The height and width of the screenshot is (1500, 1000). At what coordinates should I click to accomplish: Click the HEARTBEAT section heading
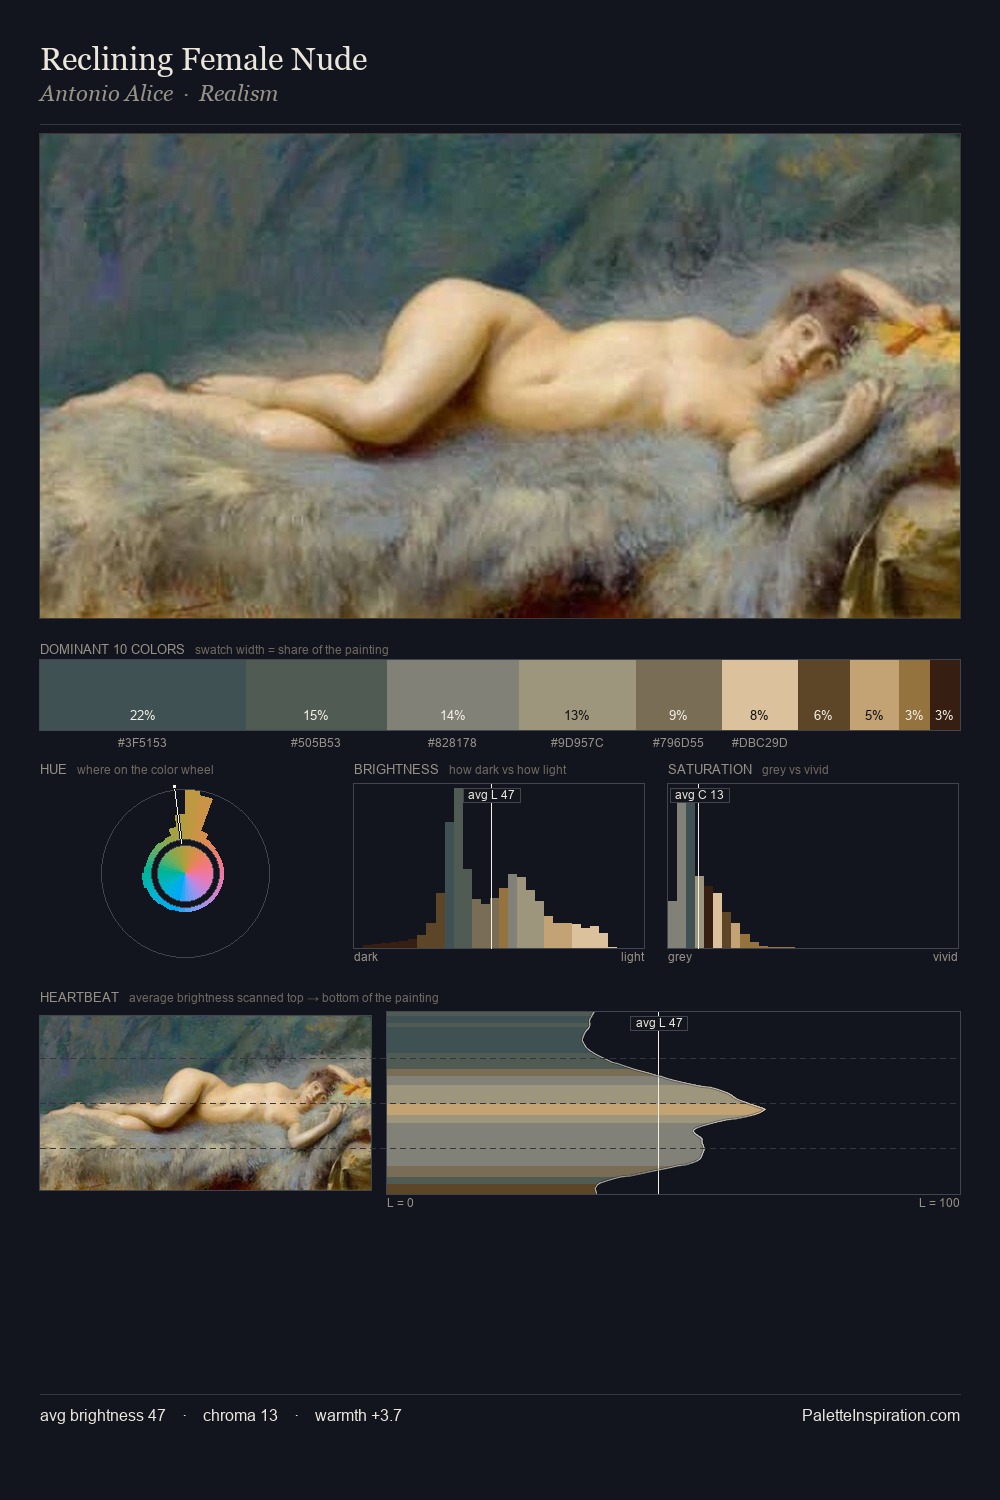[79, 997]
